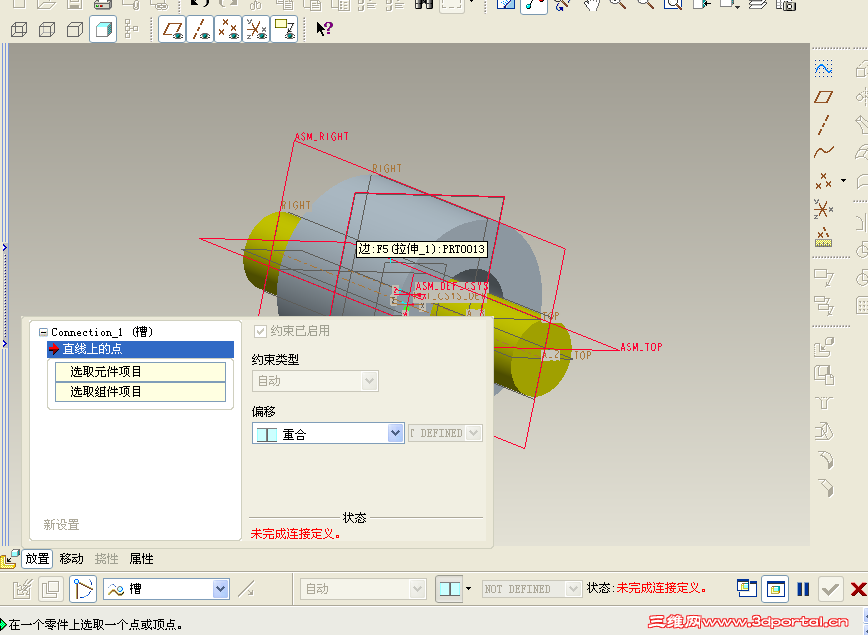
Task: Toggle the '约束已启用' checkbox
Action: point(260,331)
